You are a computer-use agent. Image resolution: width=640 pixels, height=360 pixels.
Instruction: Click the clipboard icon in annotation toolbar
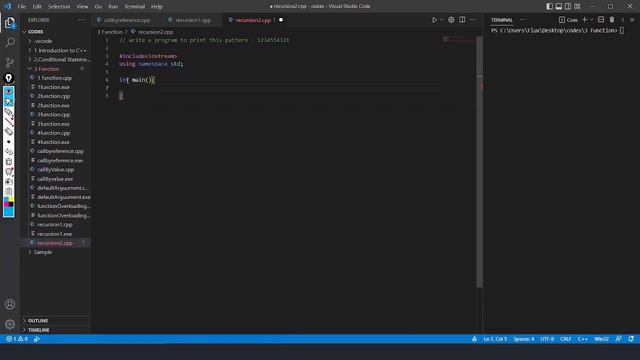pyautogui.click(x=9, y=191)
